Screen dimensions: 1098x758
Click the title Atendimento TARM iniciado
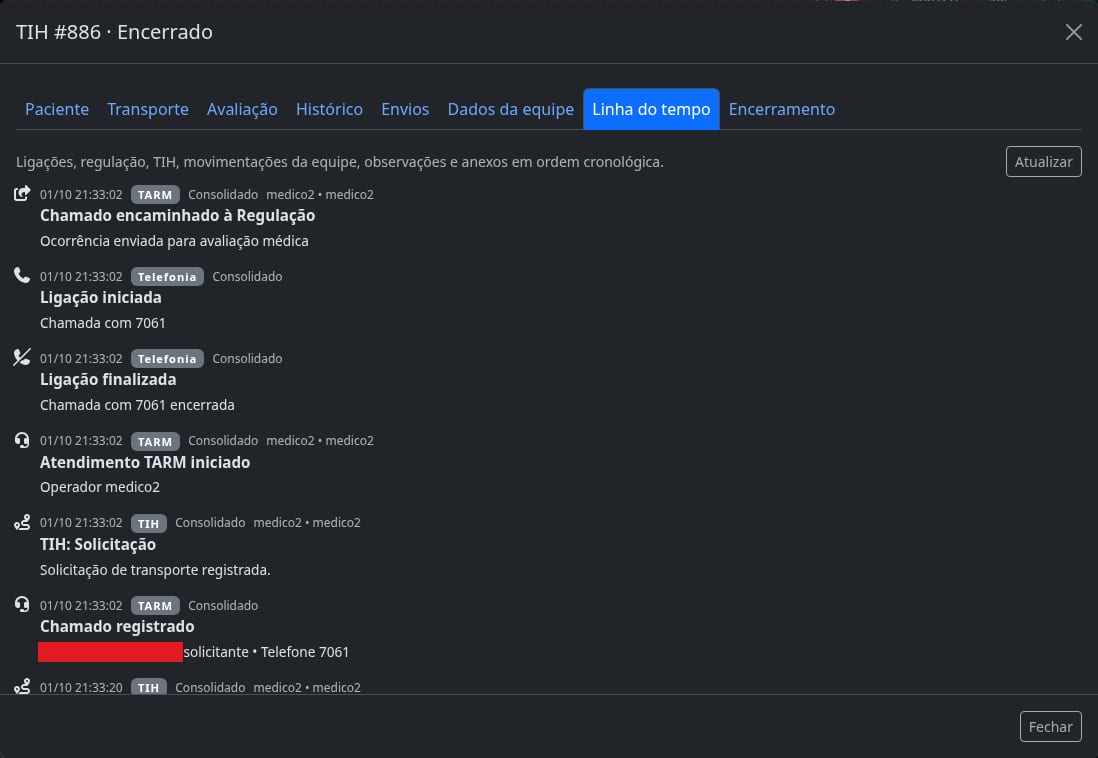pyautogui.click(x=144, y=462)
